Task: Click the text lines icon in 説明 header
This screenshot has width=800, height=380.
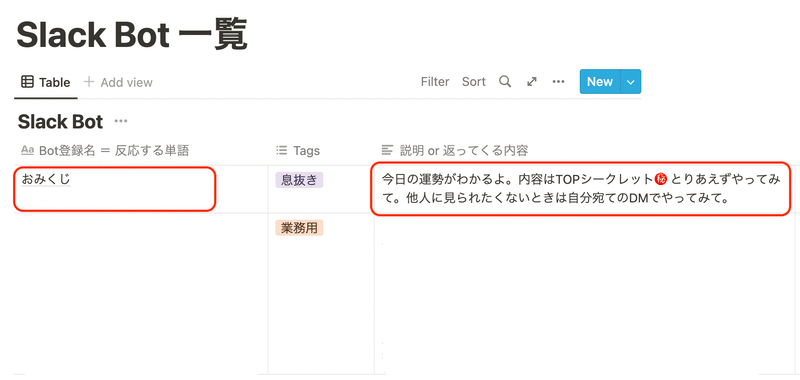Action: coord(388,150)
